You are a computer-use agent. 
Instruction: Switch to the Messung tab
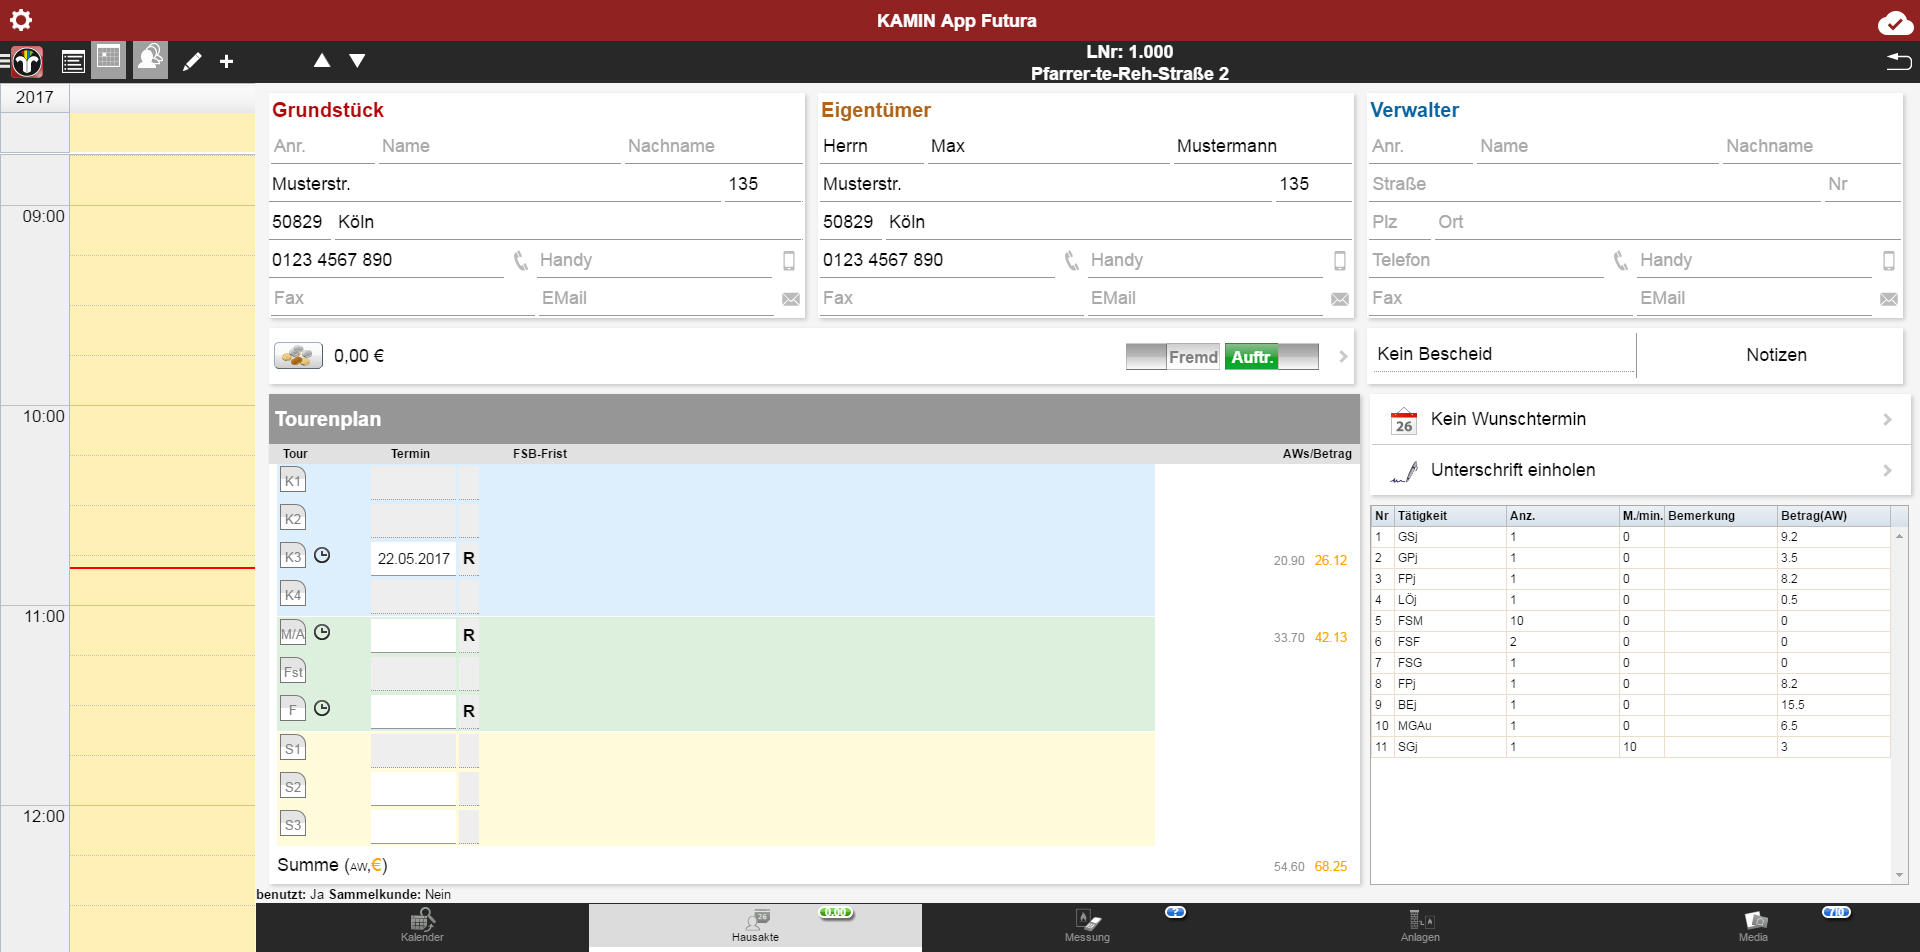point(1087,926)
